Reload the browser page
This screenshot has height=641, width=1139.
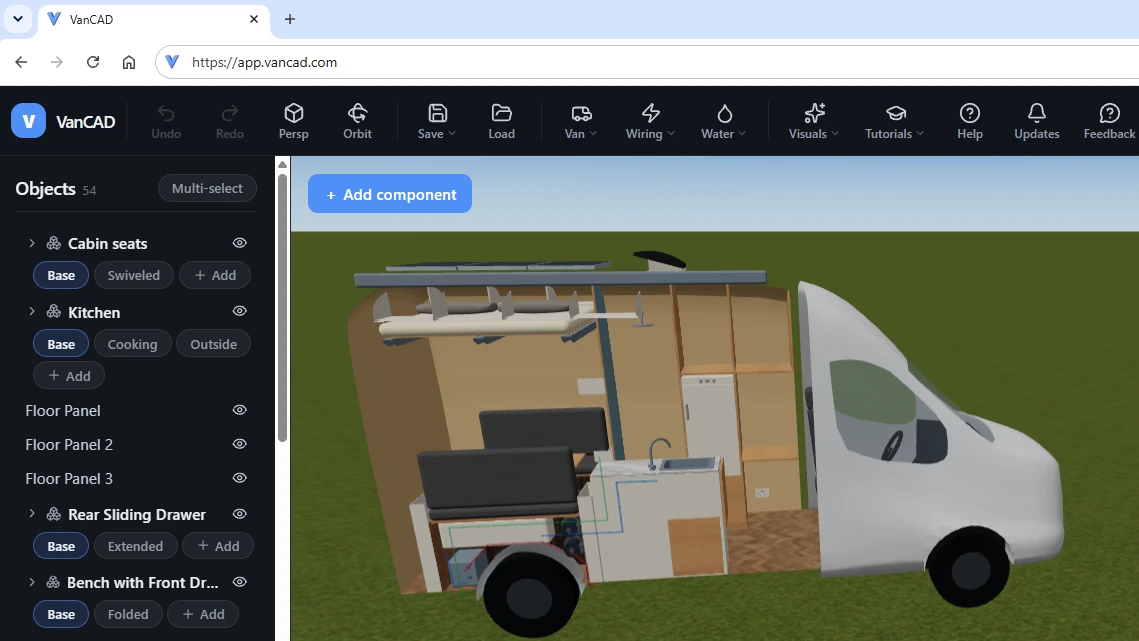[x=93, y=62]
